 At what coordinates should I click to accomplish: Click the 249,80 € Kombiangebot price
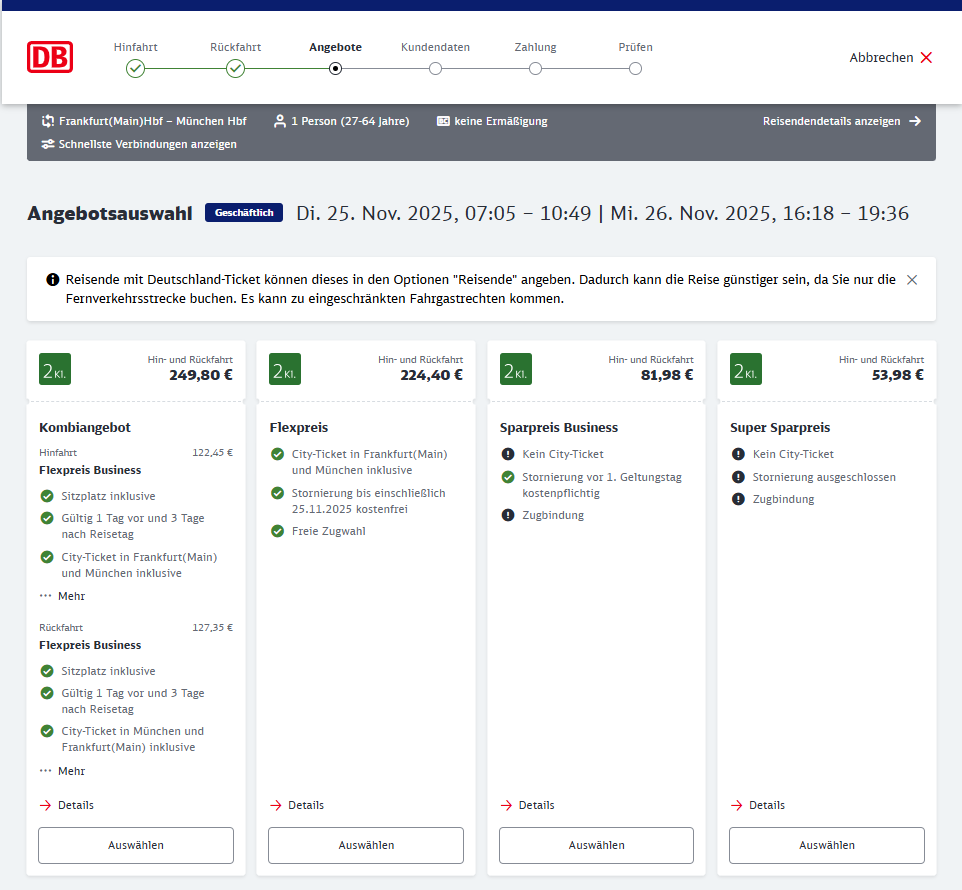tap(201, 375)
